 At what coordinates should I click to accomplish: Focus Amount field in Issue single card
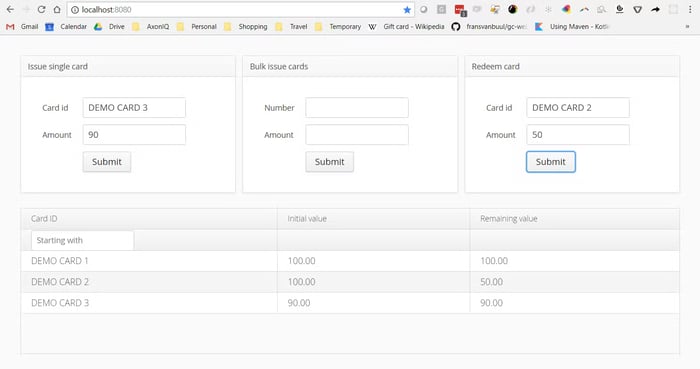pos(134,135)
